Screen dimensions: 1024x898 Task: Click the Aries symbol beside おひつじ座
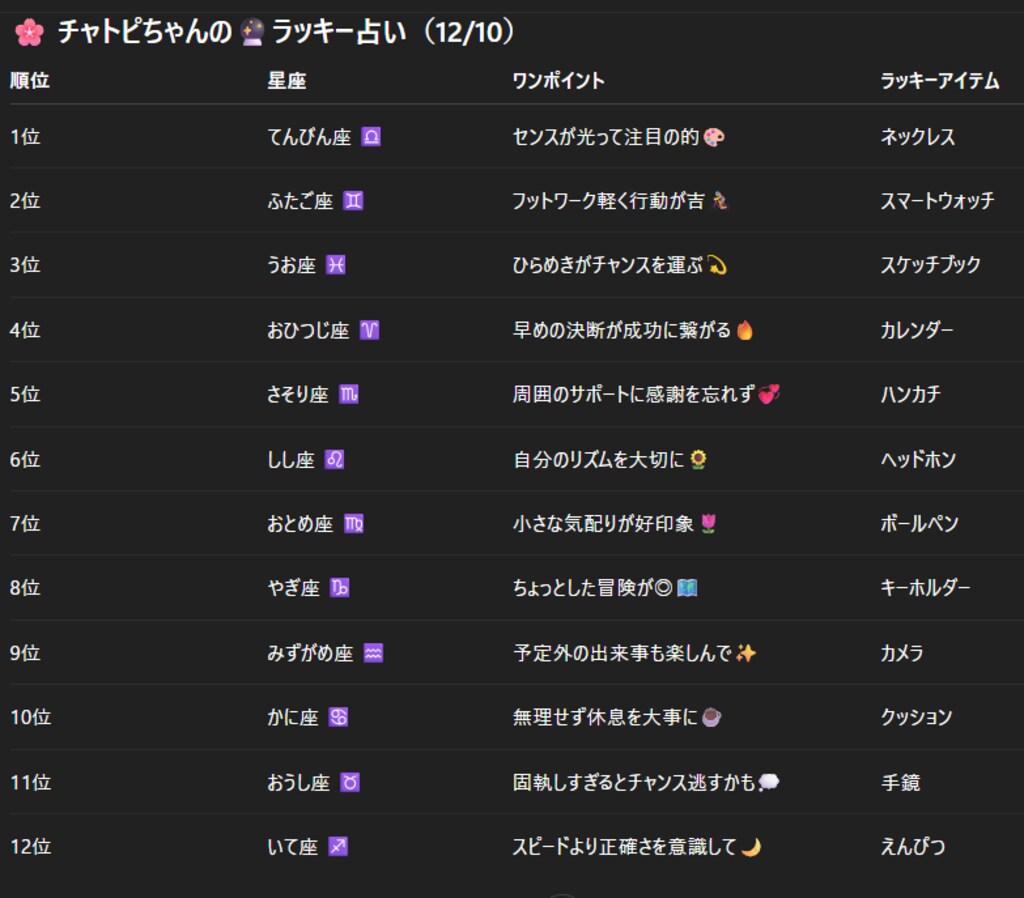[370, 330]
